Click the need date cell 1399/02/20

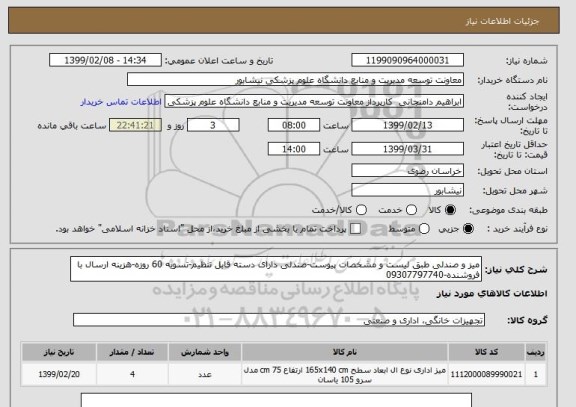59,374
